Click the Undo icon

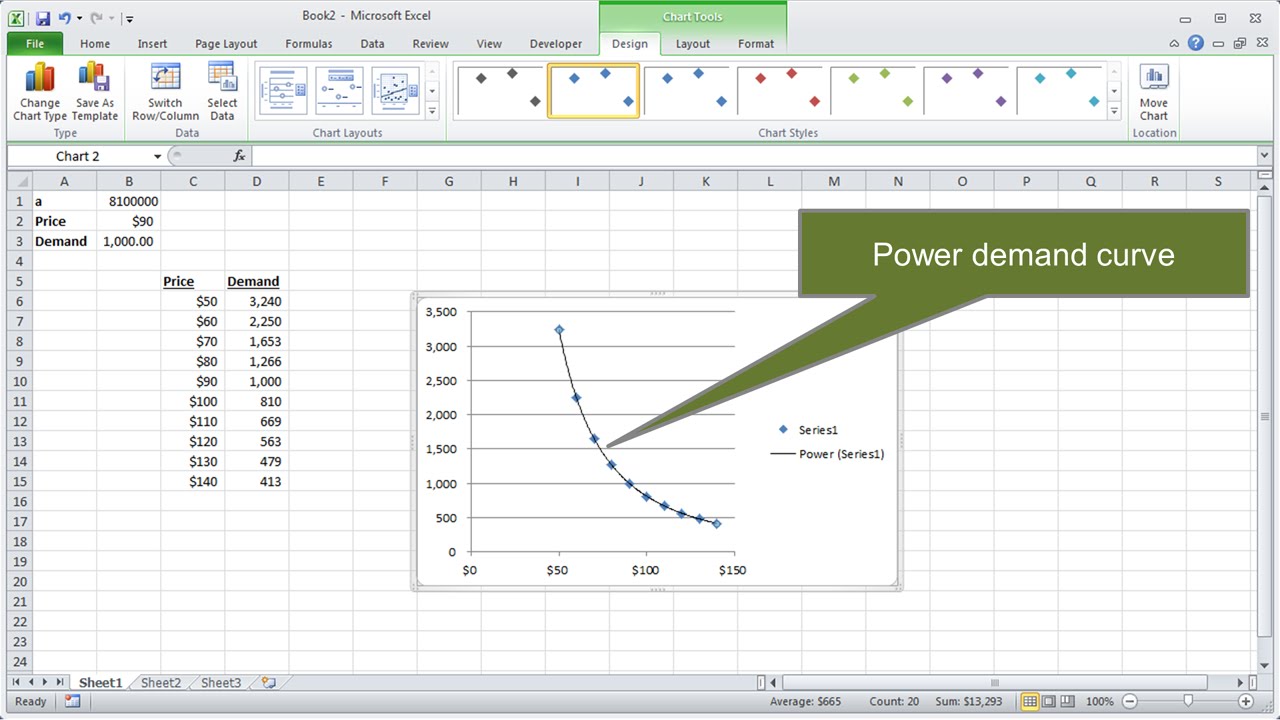pyautogui.click(x=65, y=18)
